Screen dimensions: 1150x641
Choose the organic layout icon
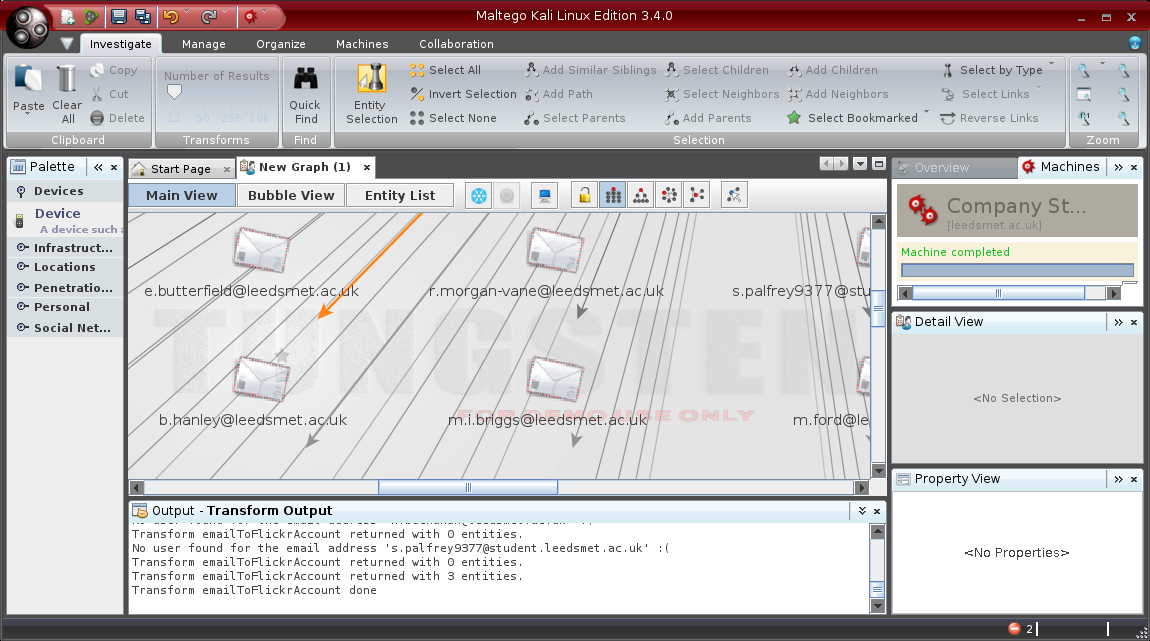[697, 196]
